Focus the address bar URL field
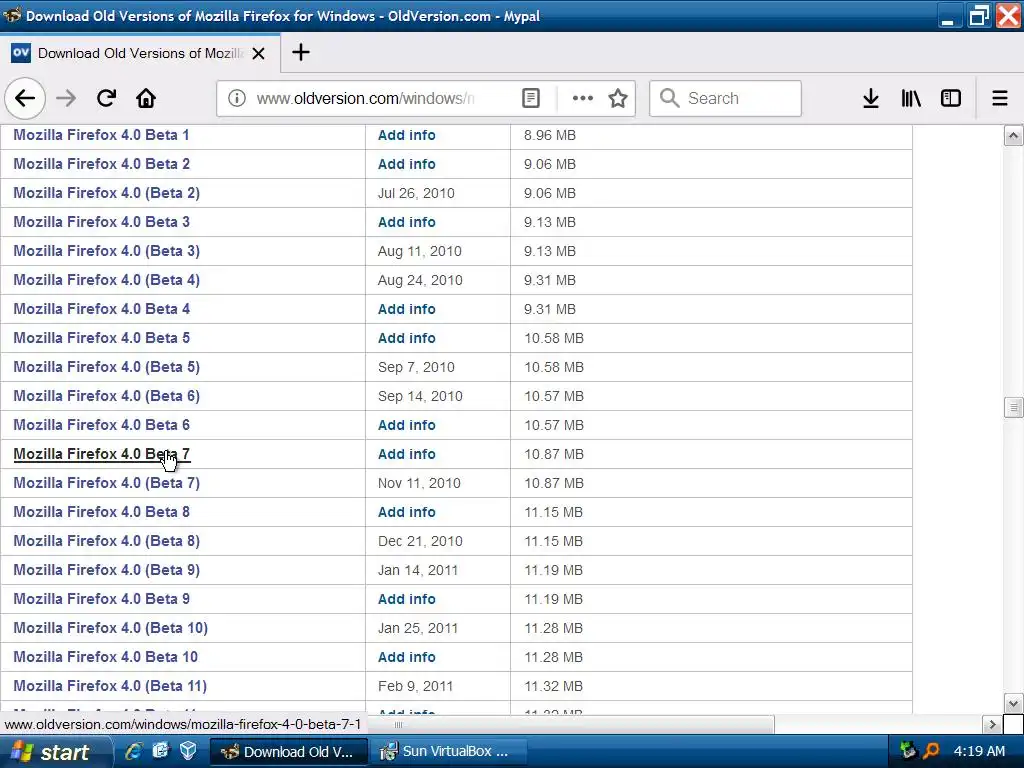This screenshot has width=1024, height=768. (x=366, y=99)
